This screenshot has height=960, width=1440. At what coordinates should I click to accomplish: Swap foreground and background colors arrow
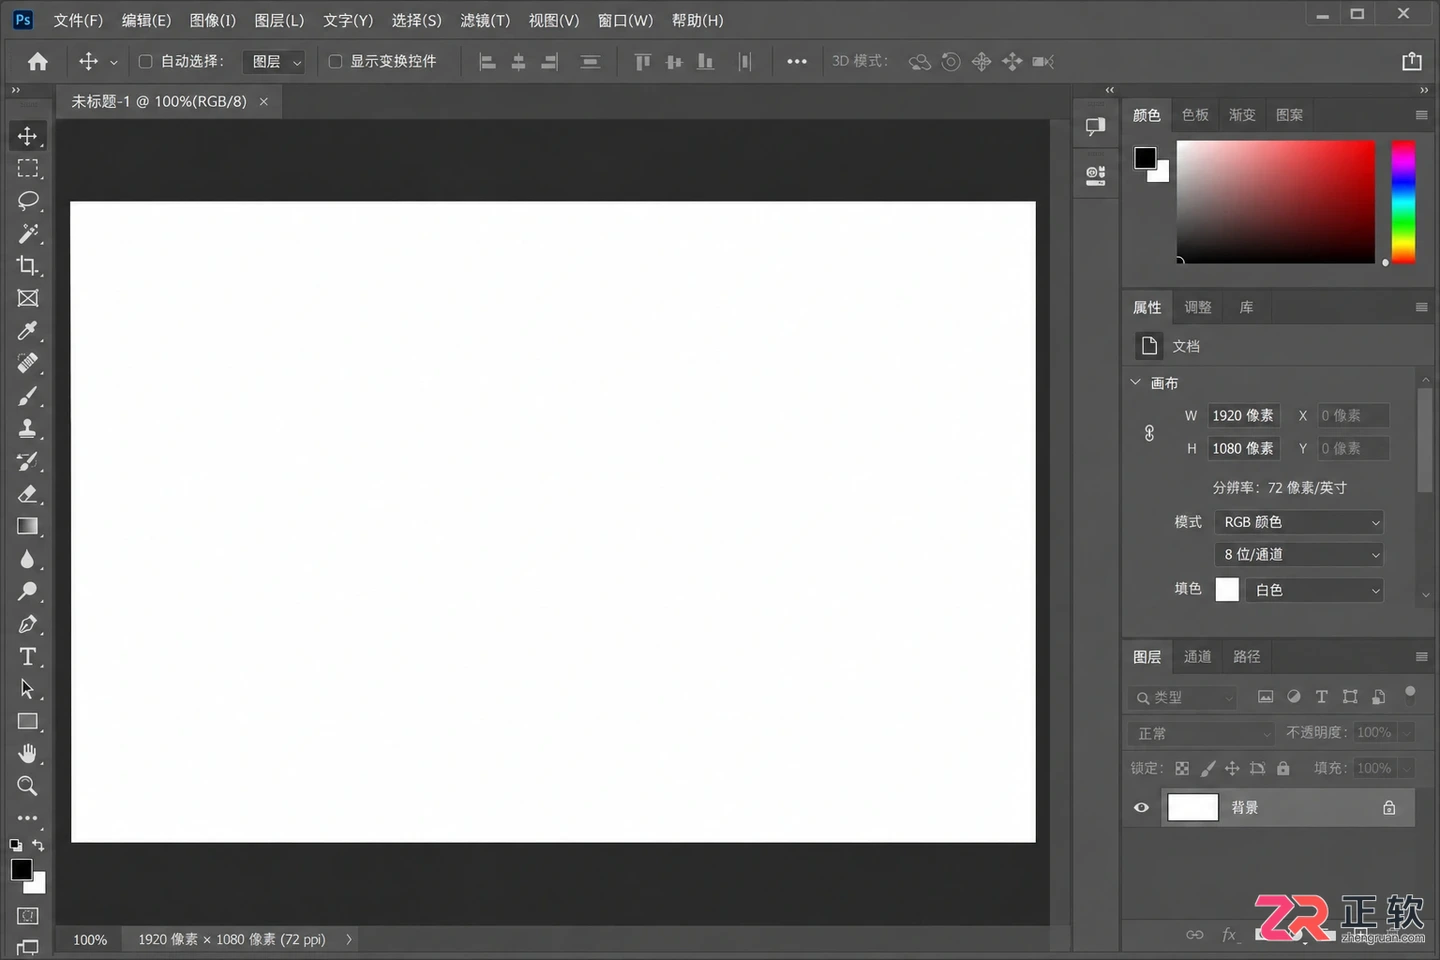click(x=38, y=845)
